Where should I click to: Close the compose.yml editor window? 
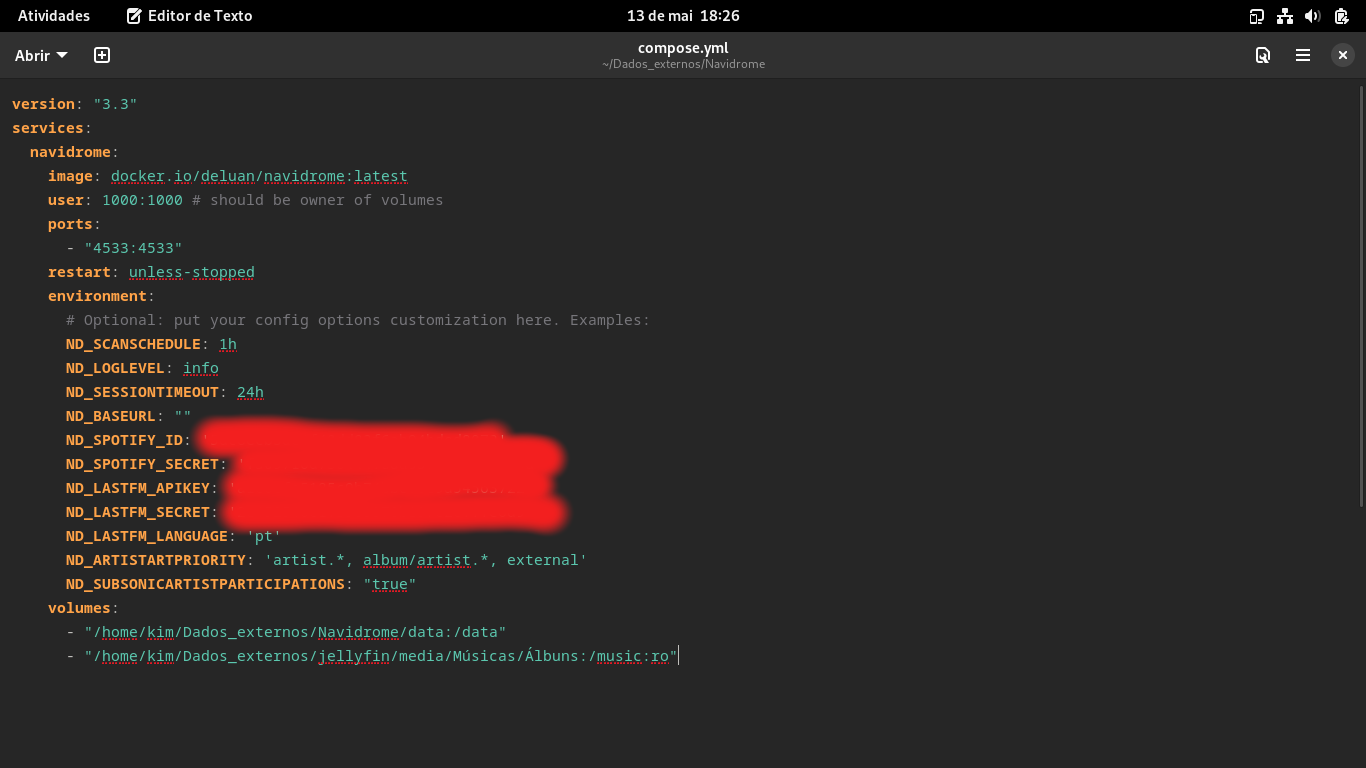1343,56
